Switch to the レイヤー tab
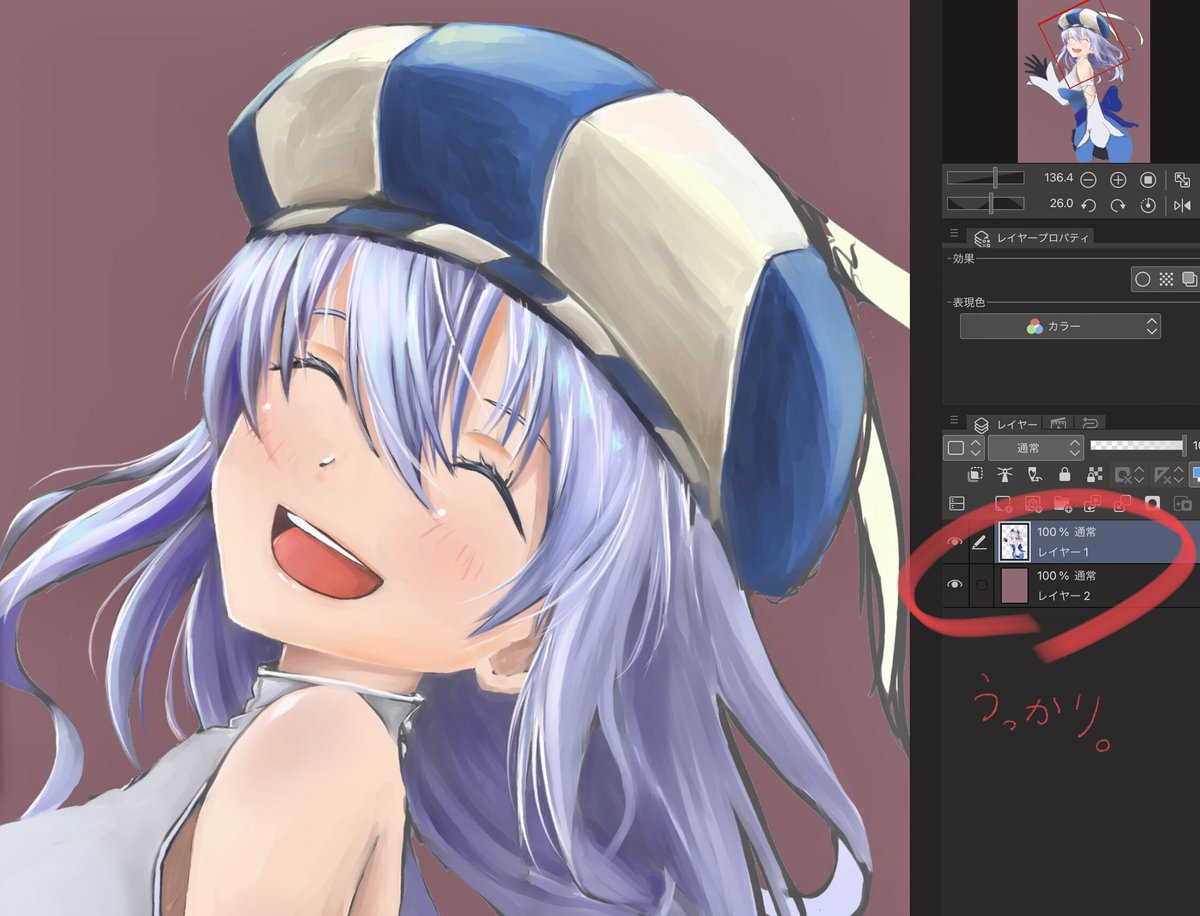 point(1005,424)
